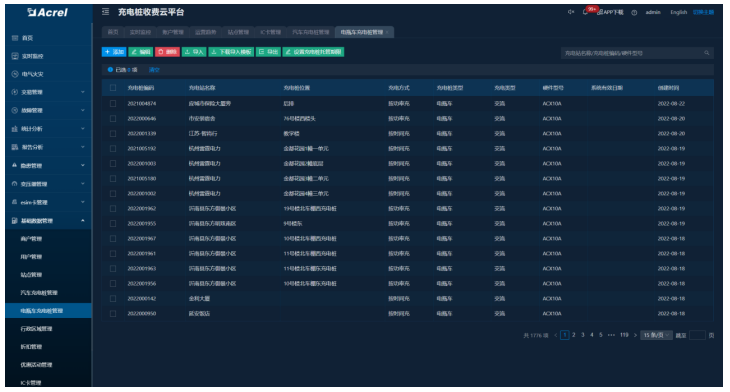The image size is (730, 392).
Task: Switch to the 账户管理 tab
Action: (x=173, y=32)
